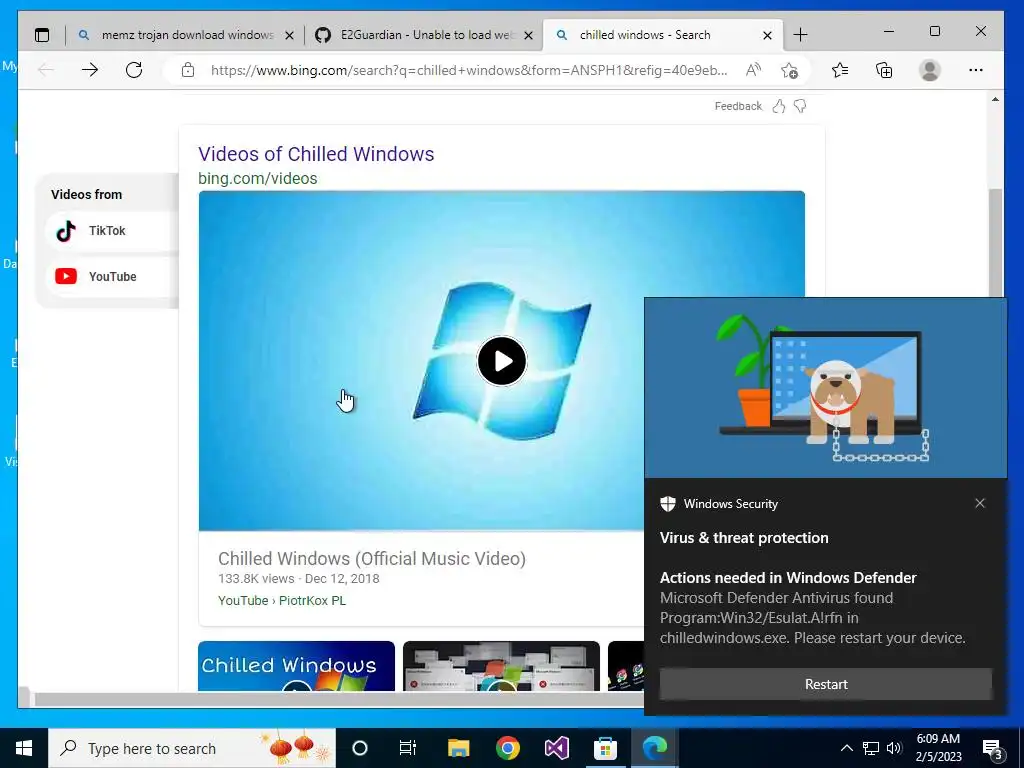Refresh the current page
This screenshot has width=1024, height=768.
point(134,70)
